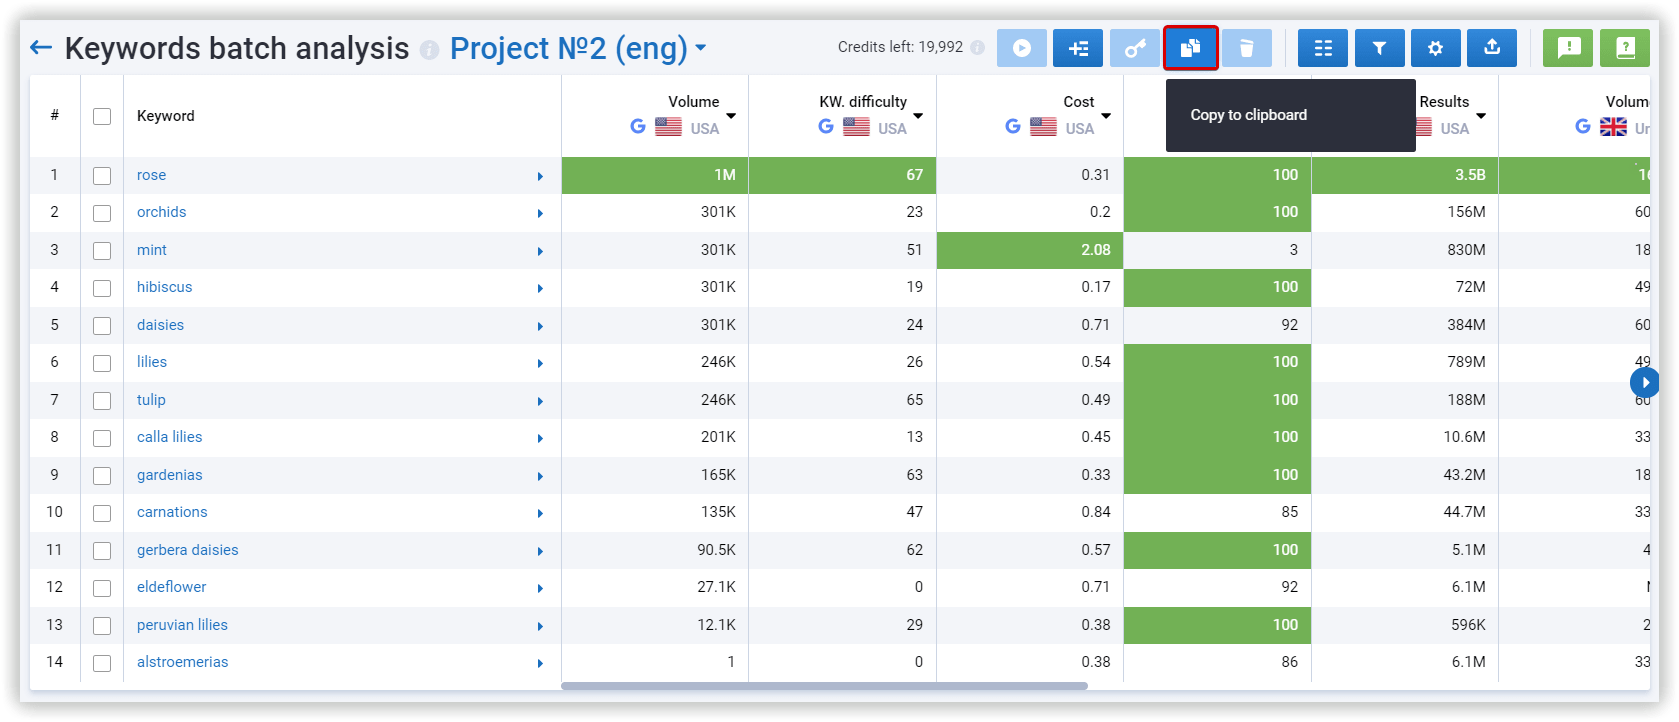Open the carnations keyword link

coord(172,512)
